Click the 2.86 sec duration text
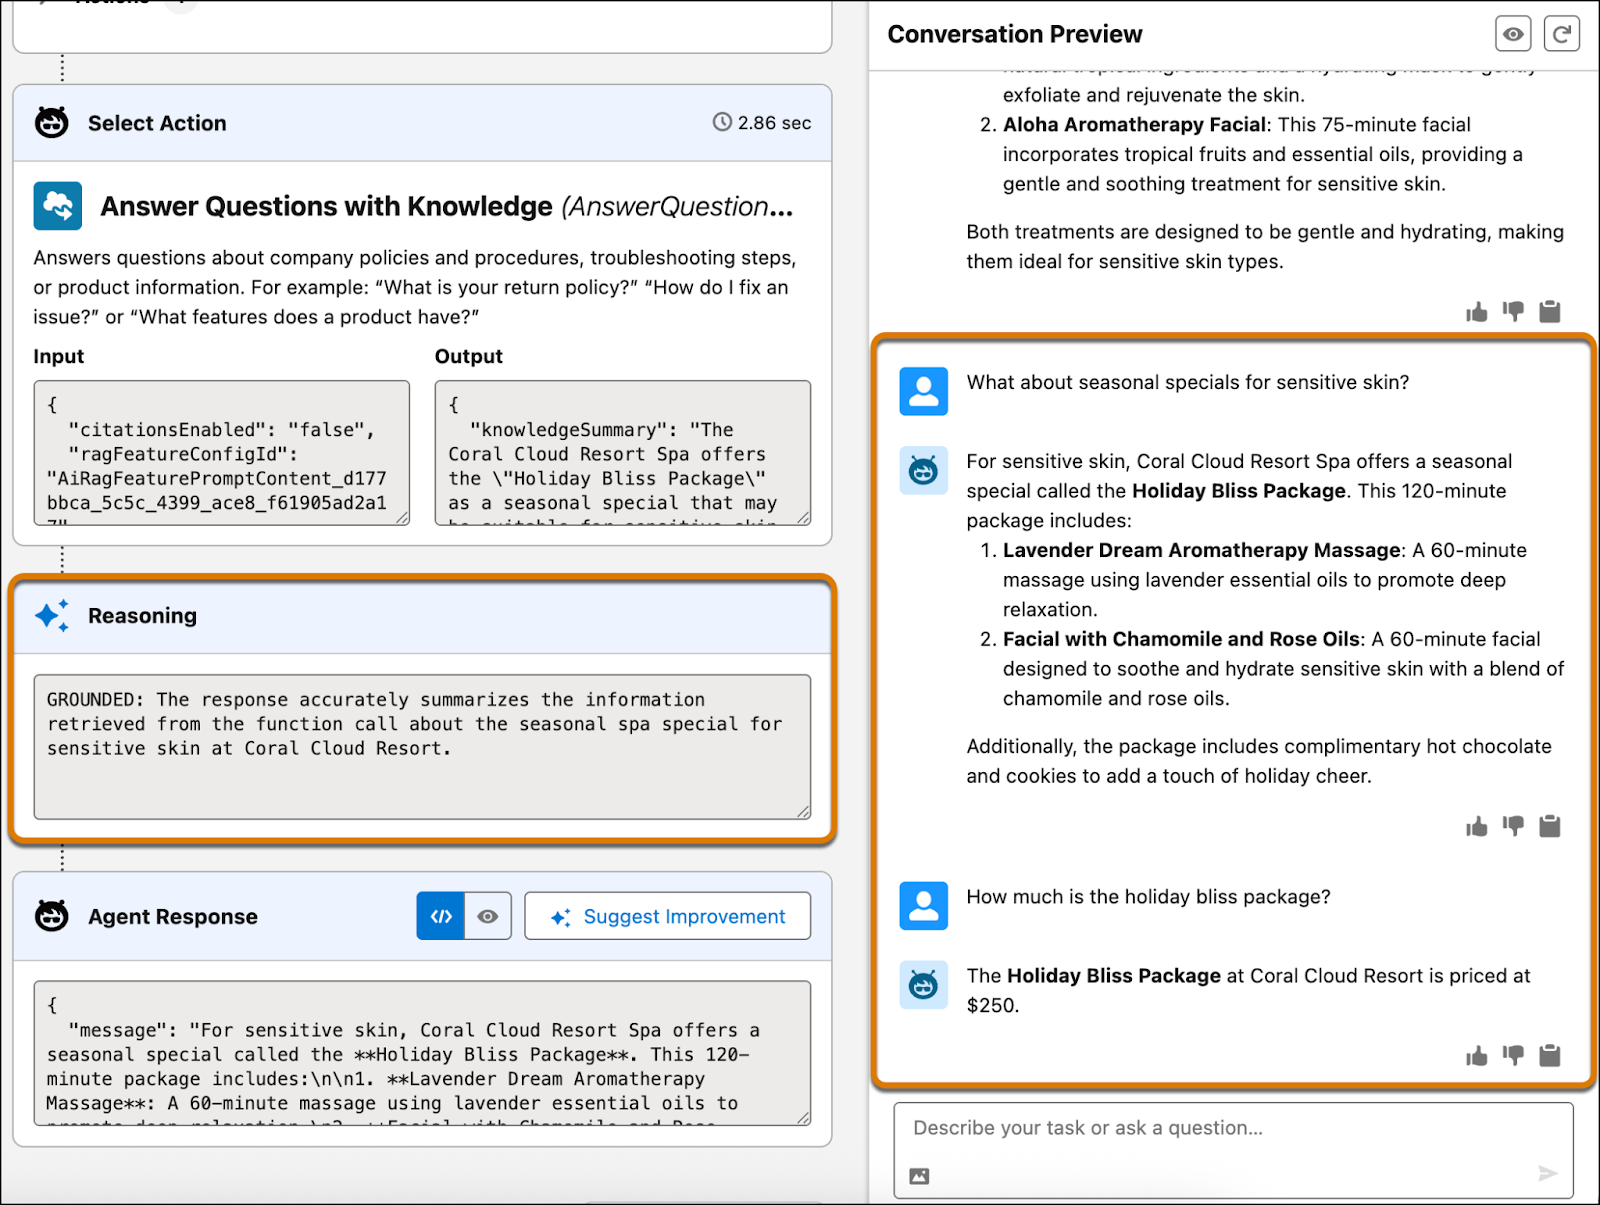Screen dimensions: 1600x1205 775,123
